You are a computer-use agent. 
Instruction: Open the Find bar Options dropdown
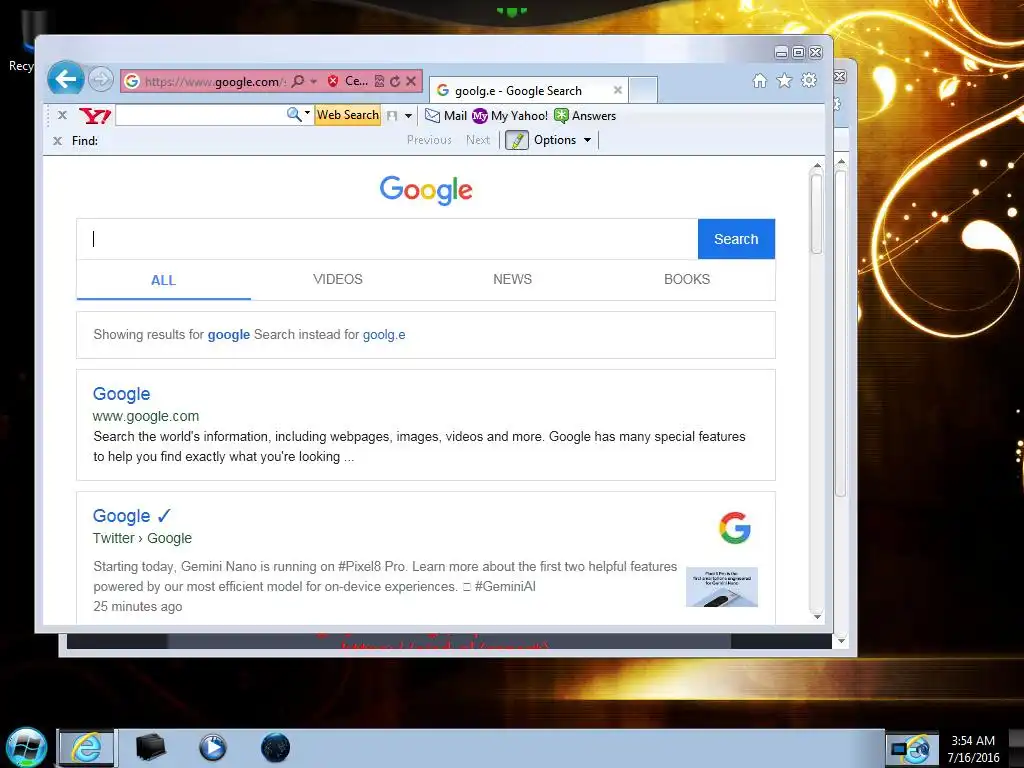pos(563,140)
